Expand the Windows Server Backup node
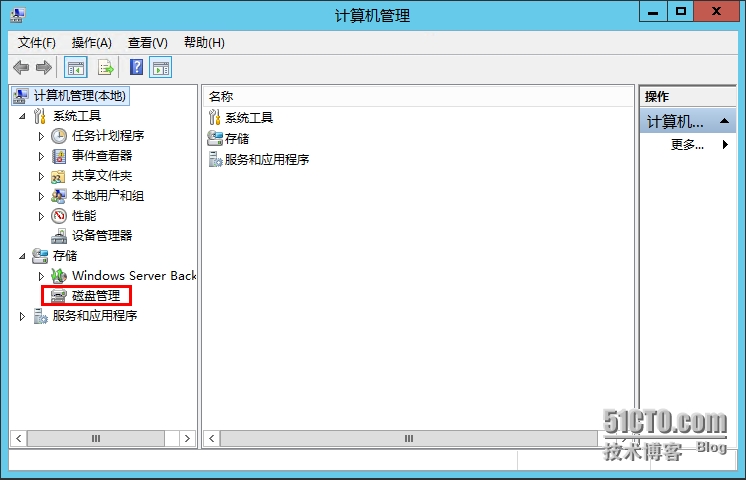The height and width of the screenshot is (480, 746). pos(41,276)
